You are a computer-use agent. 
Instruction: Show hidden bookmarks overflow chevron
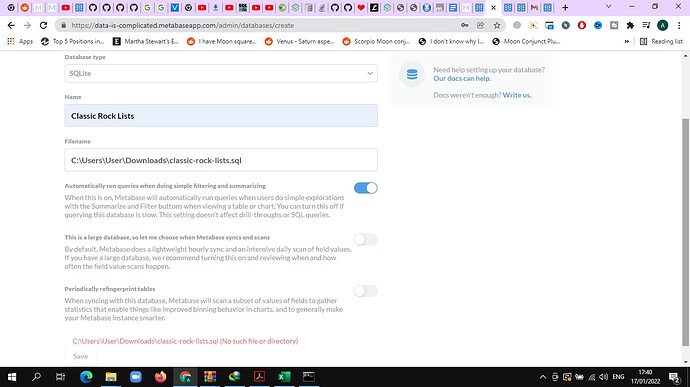627,41
